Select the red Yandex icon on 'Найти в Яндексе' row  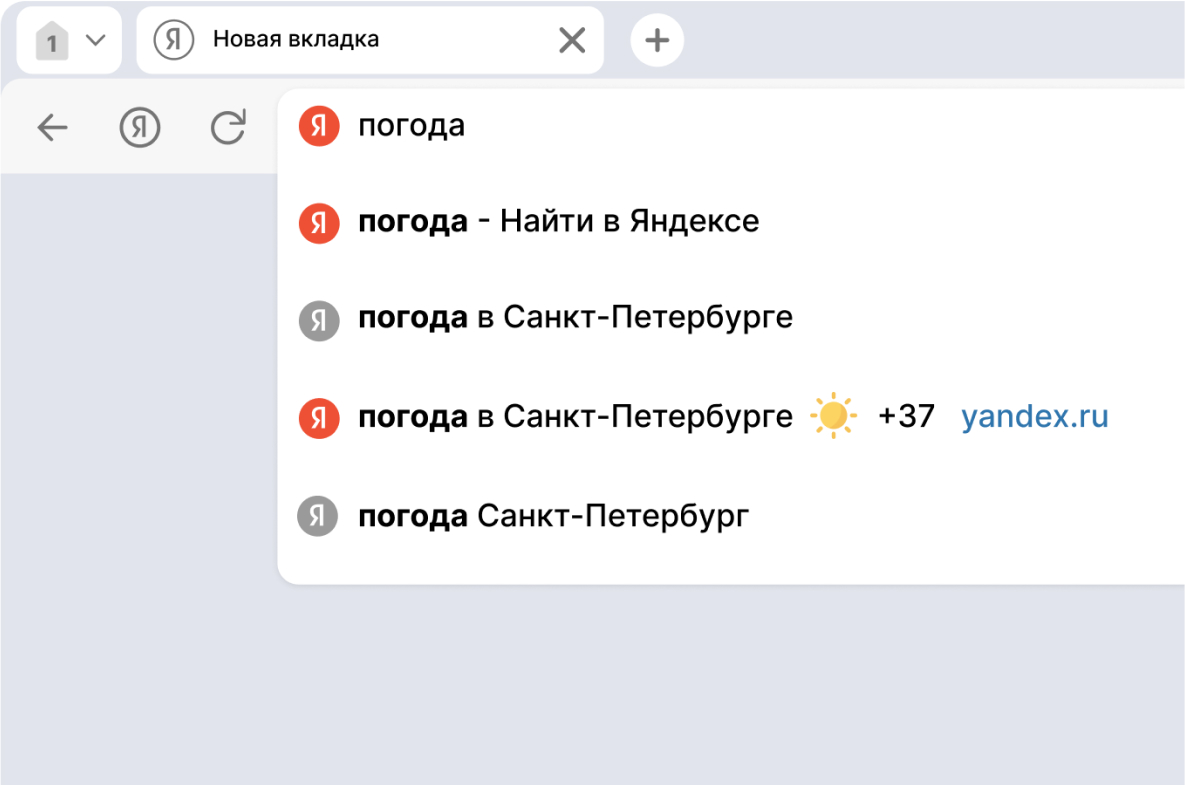click(x=317, y=223)
